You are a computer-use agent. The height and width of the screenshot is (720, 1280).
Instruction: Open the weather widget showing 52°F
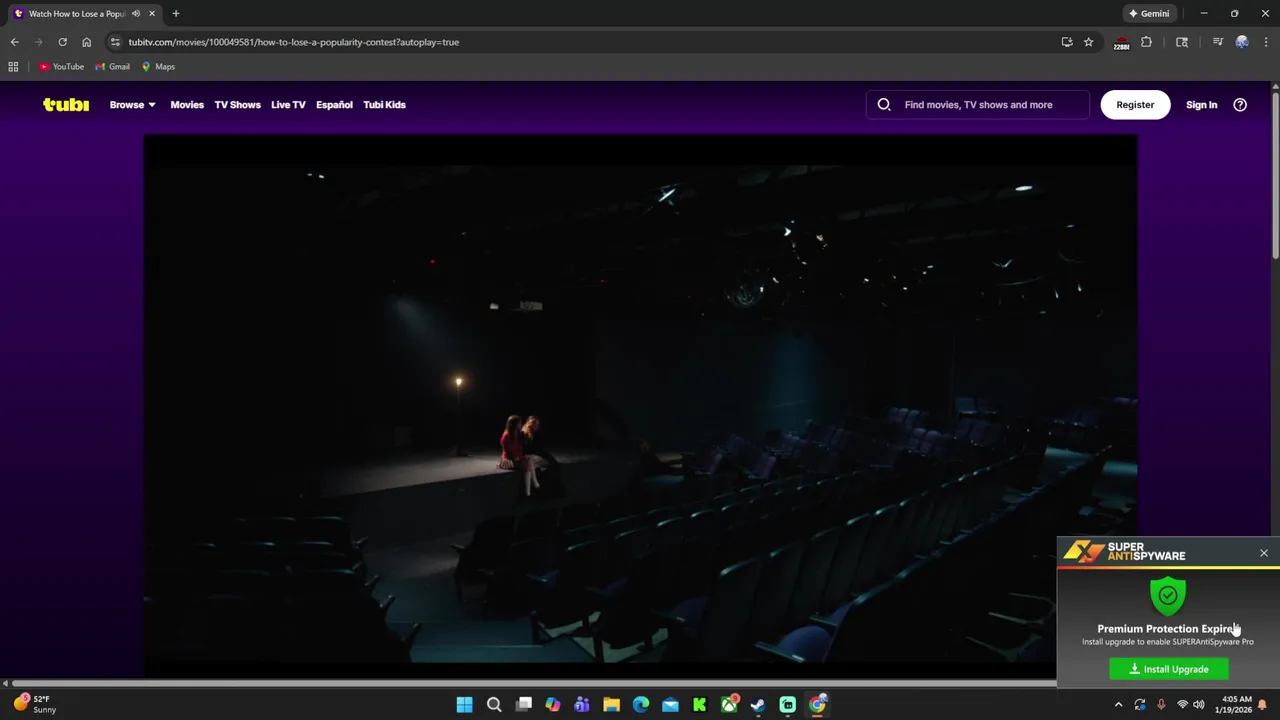35,704
